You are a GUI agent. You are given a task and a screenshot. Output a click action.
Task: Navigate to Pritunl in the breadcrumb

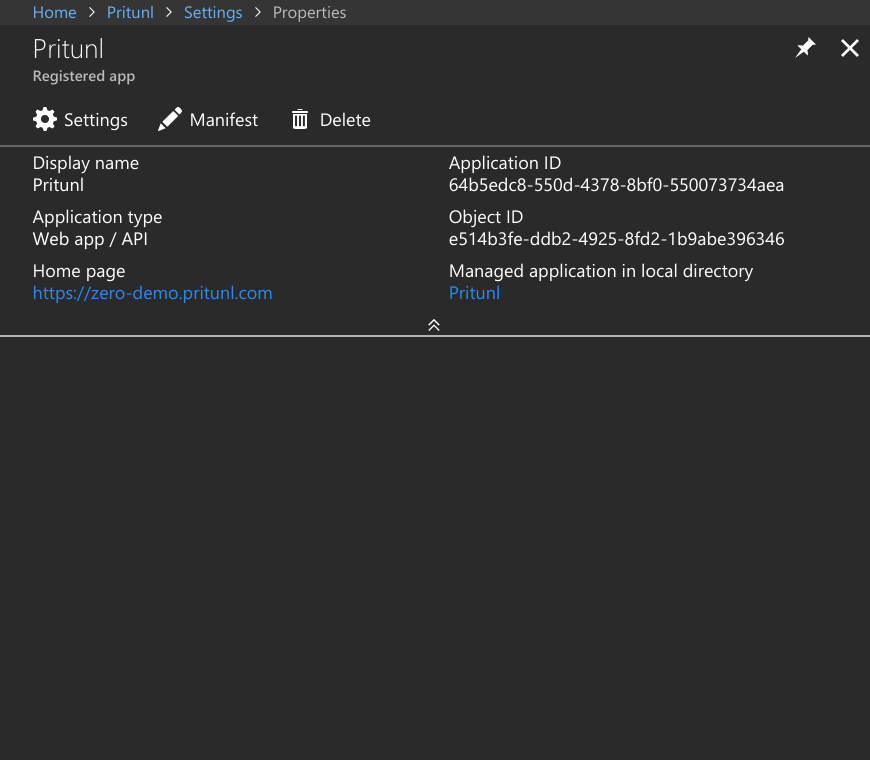130,12
